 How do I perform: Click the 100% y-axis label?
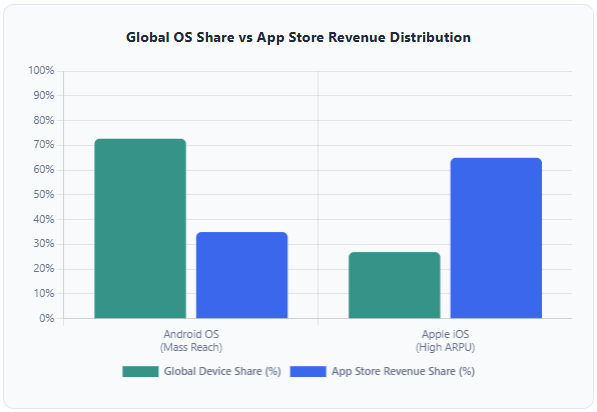coord(41,71)
